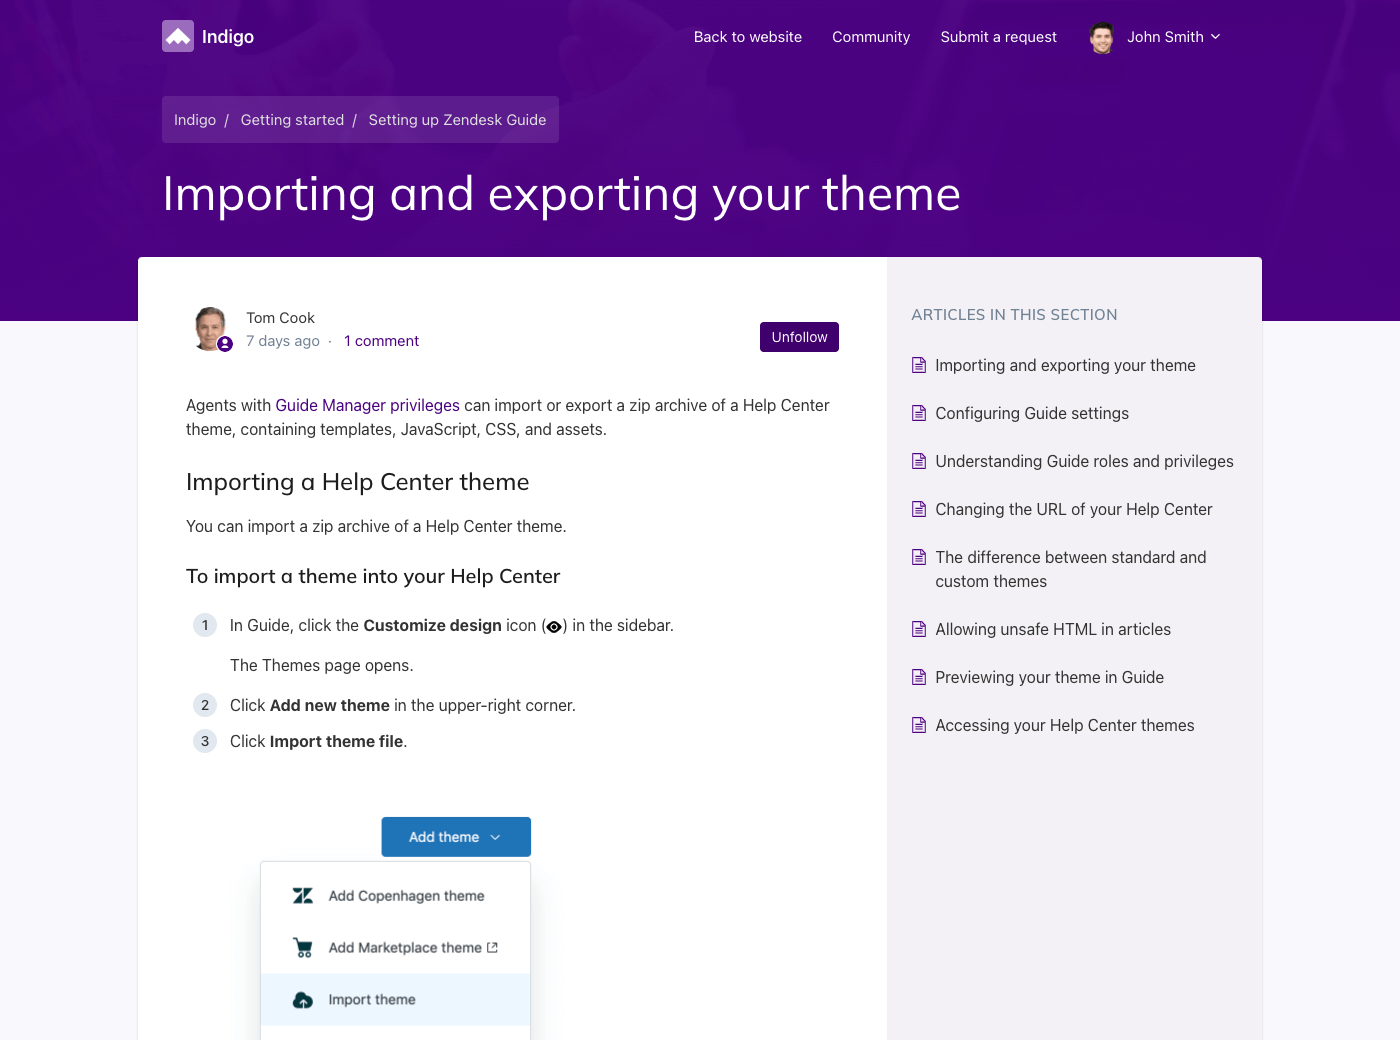Click the eye icon in step one
Image resolution: width=1400 pixels, height=1040 pixels.
[x=554, y=627]
